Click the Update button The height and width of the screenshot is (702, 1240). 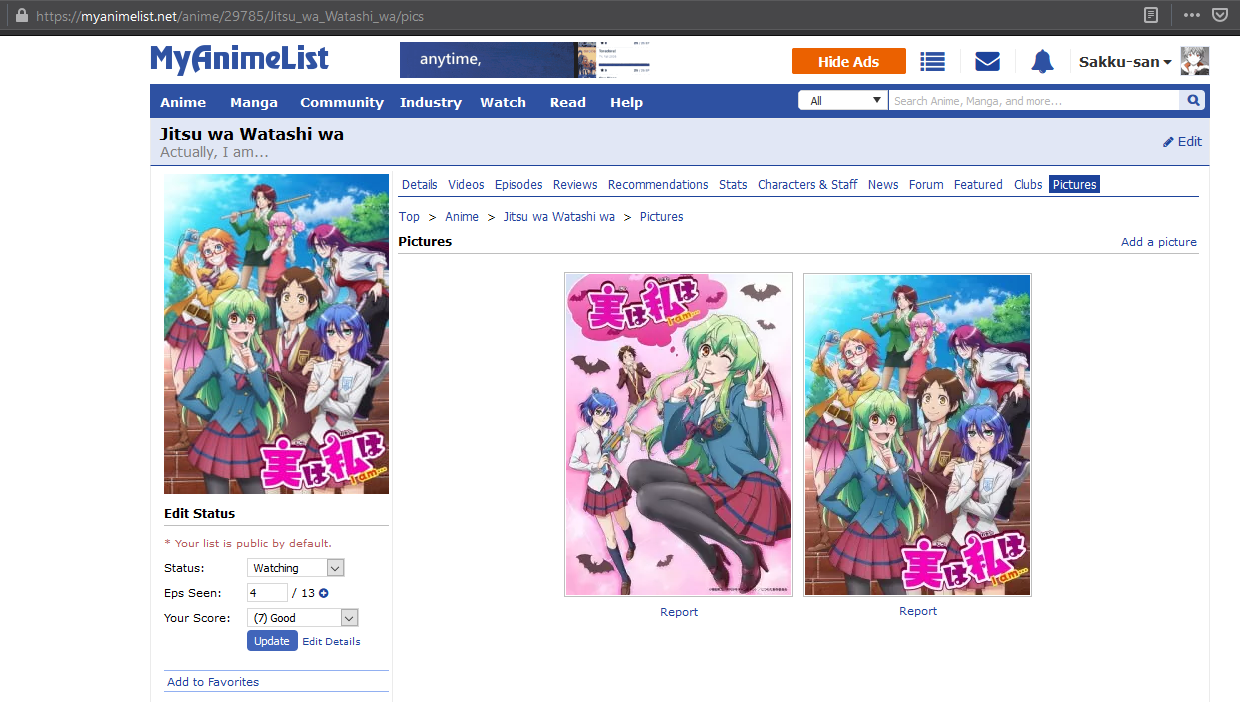[x=272, y=641]
